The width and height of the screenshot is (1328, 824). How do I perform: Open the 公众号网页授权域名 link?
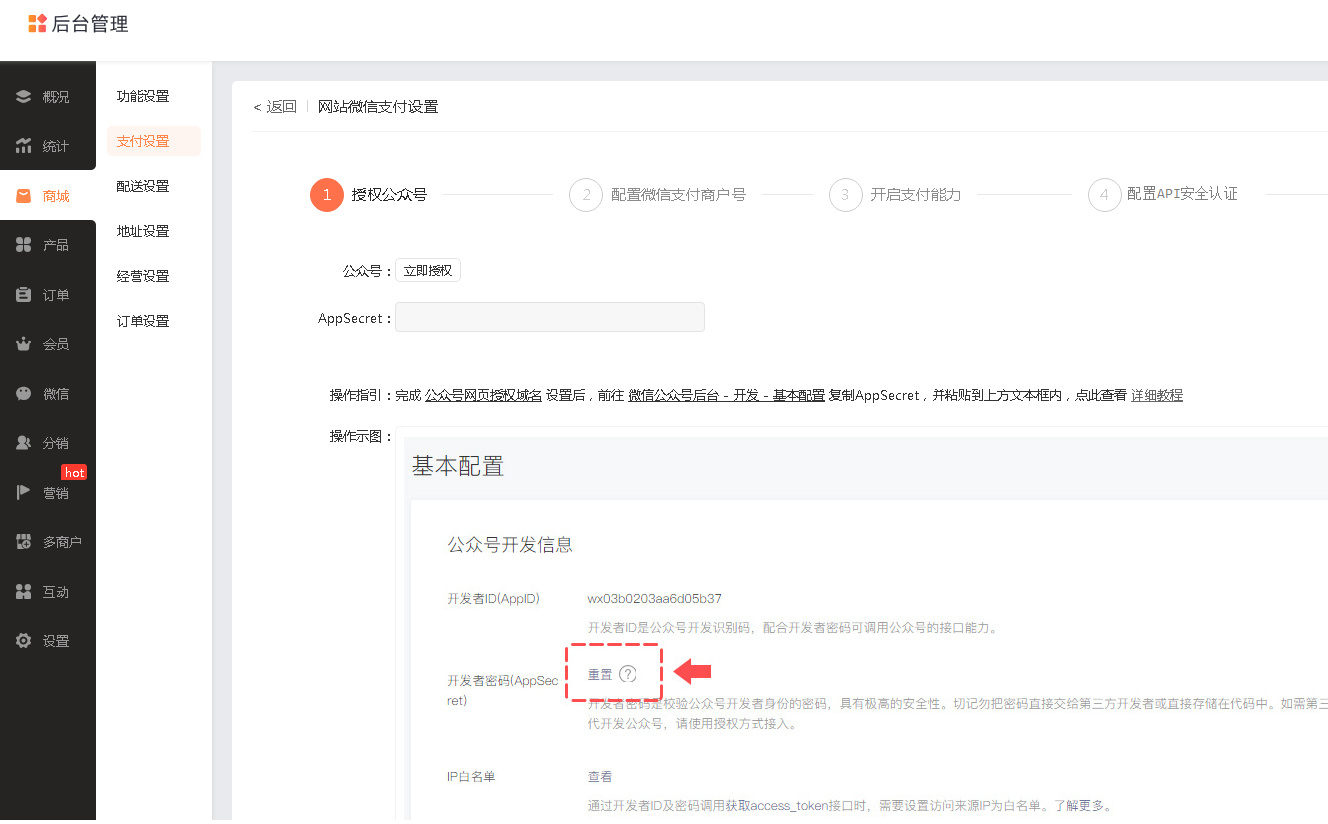[x=483, y=395]
